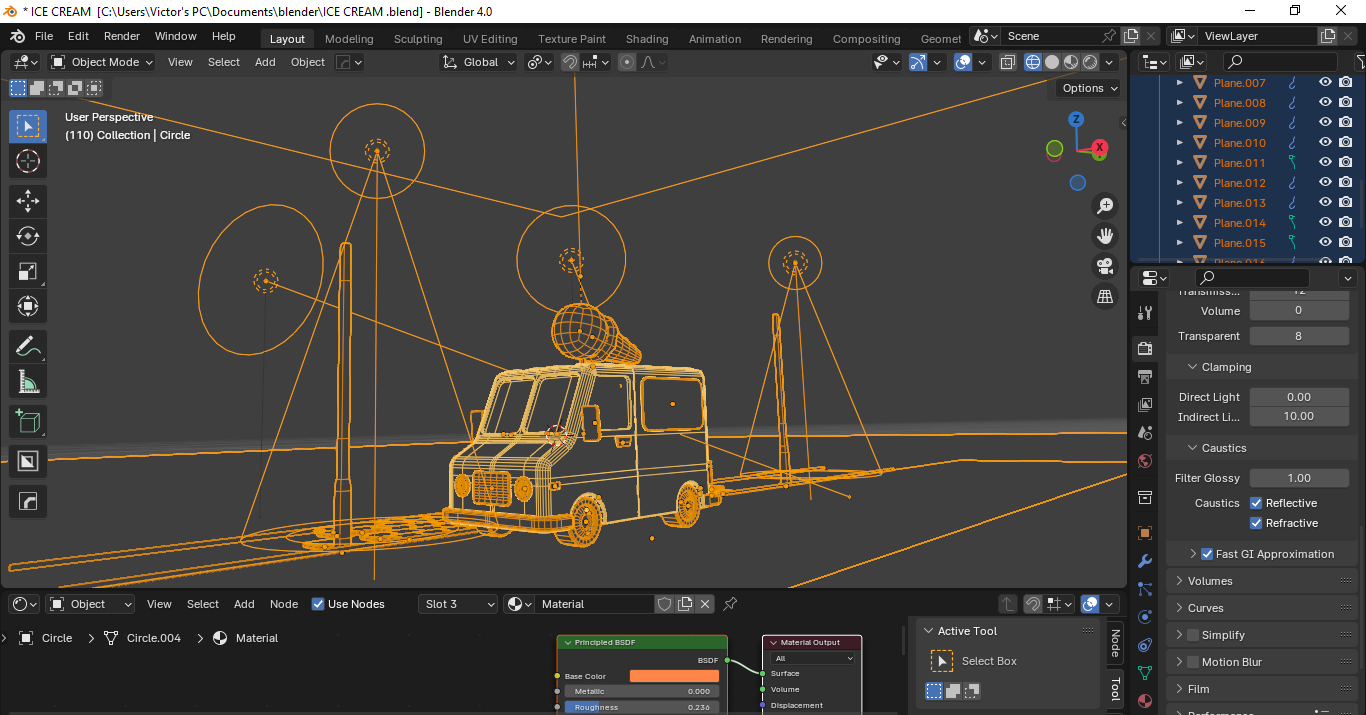Activate the Rotate tool
Image resolution: width=1366 pixels, height=715 pixels.
click(28, 236)
